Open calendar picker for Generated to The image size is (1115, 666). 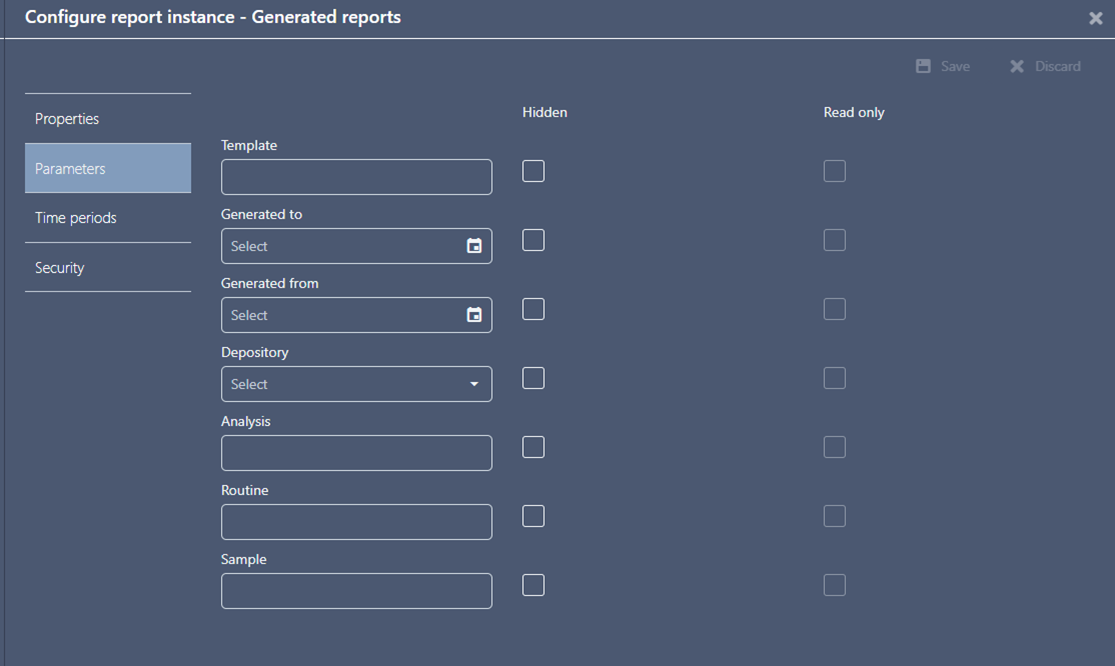(x=474, y=246)
